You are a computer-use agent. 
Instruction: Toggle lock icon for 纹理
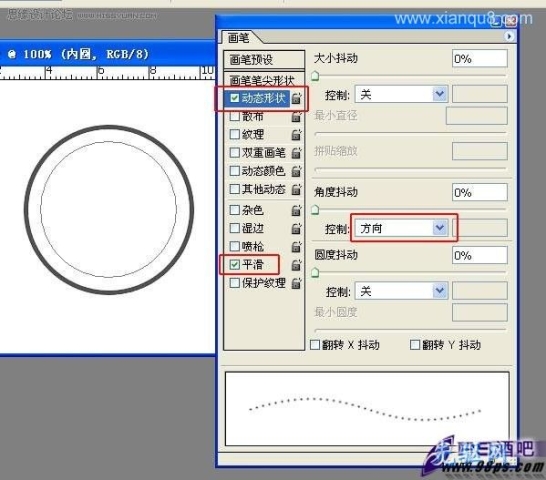coord(296,134)
